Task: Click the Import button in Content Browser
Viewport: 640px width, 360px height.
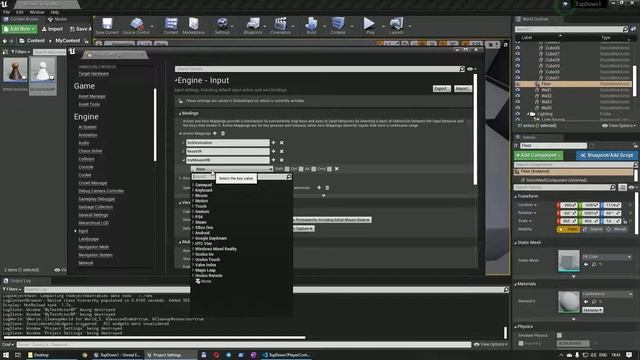Action: (x=52, y=29)
